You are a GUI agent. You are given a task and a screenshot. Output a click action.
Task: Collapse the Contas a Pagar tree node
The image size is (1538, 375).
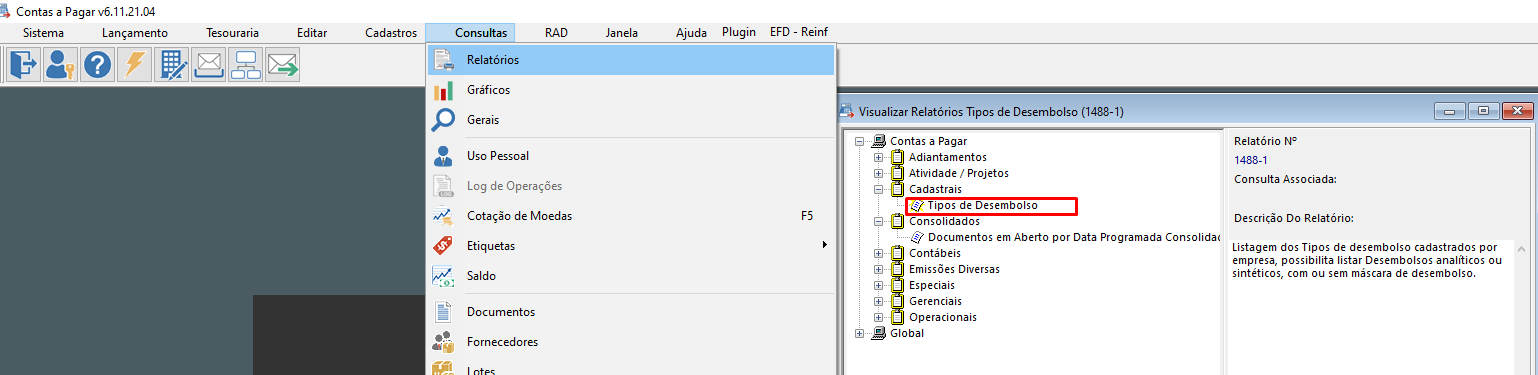coord(860,141)
